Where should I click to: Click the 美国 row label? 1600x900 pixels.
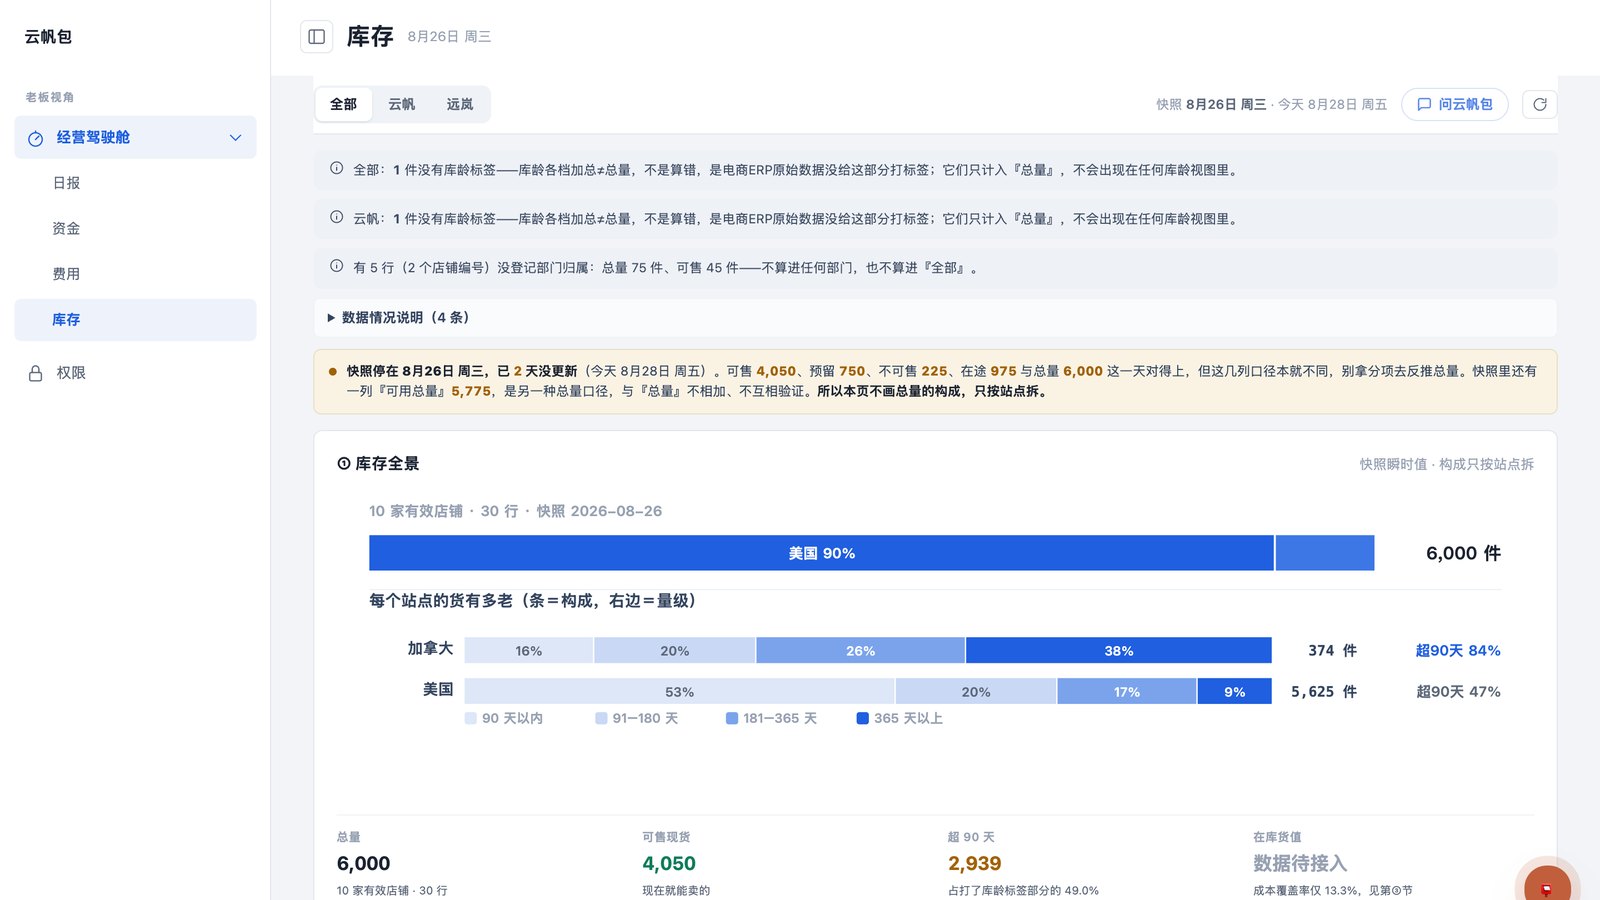click(438, 690)
